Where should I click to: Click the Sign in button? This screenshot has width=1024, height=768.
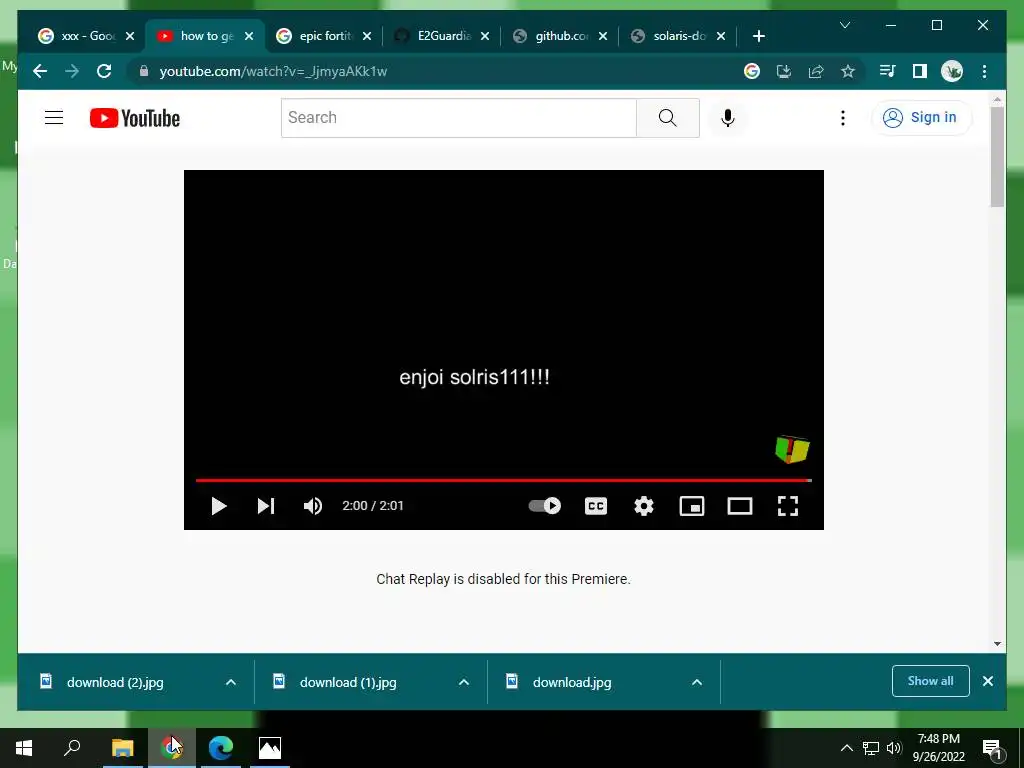pos(921,118)
